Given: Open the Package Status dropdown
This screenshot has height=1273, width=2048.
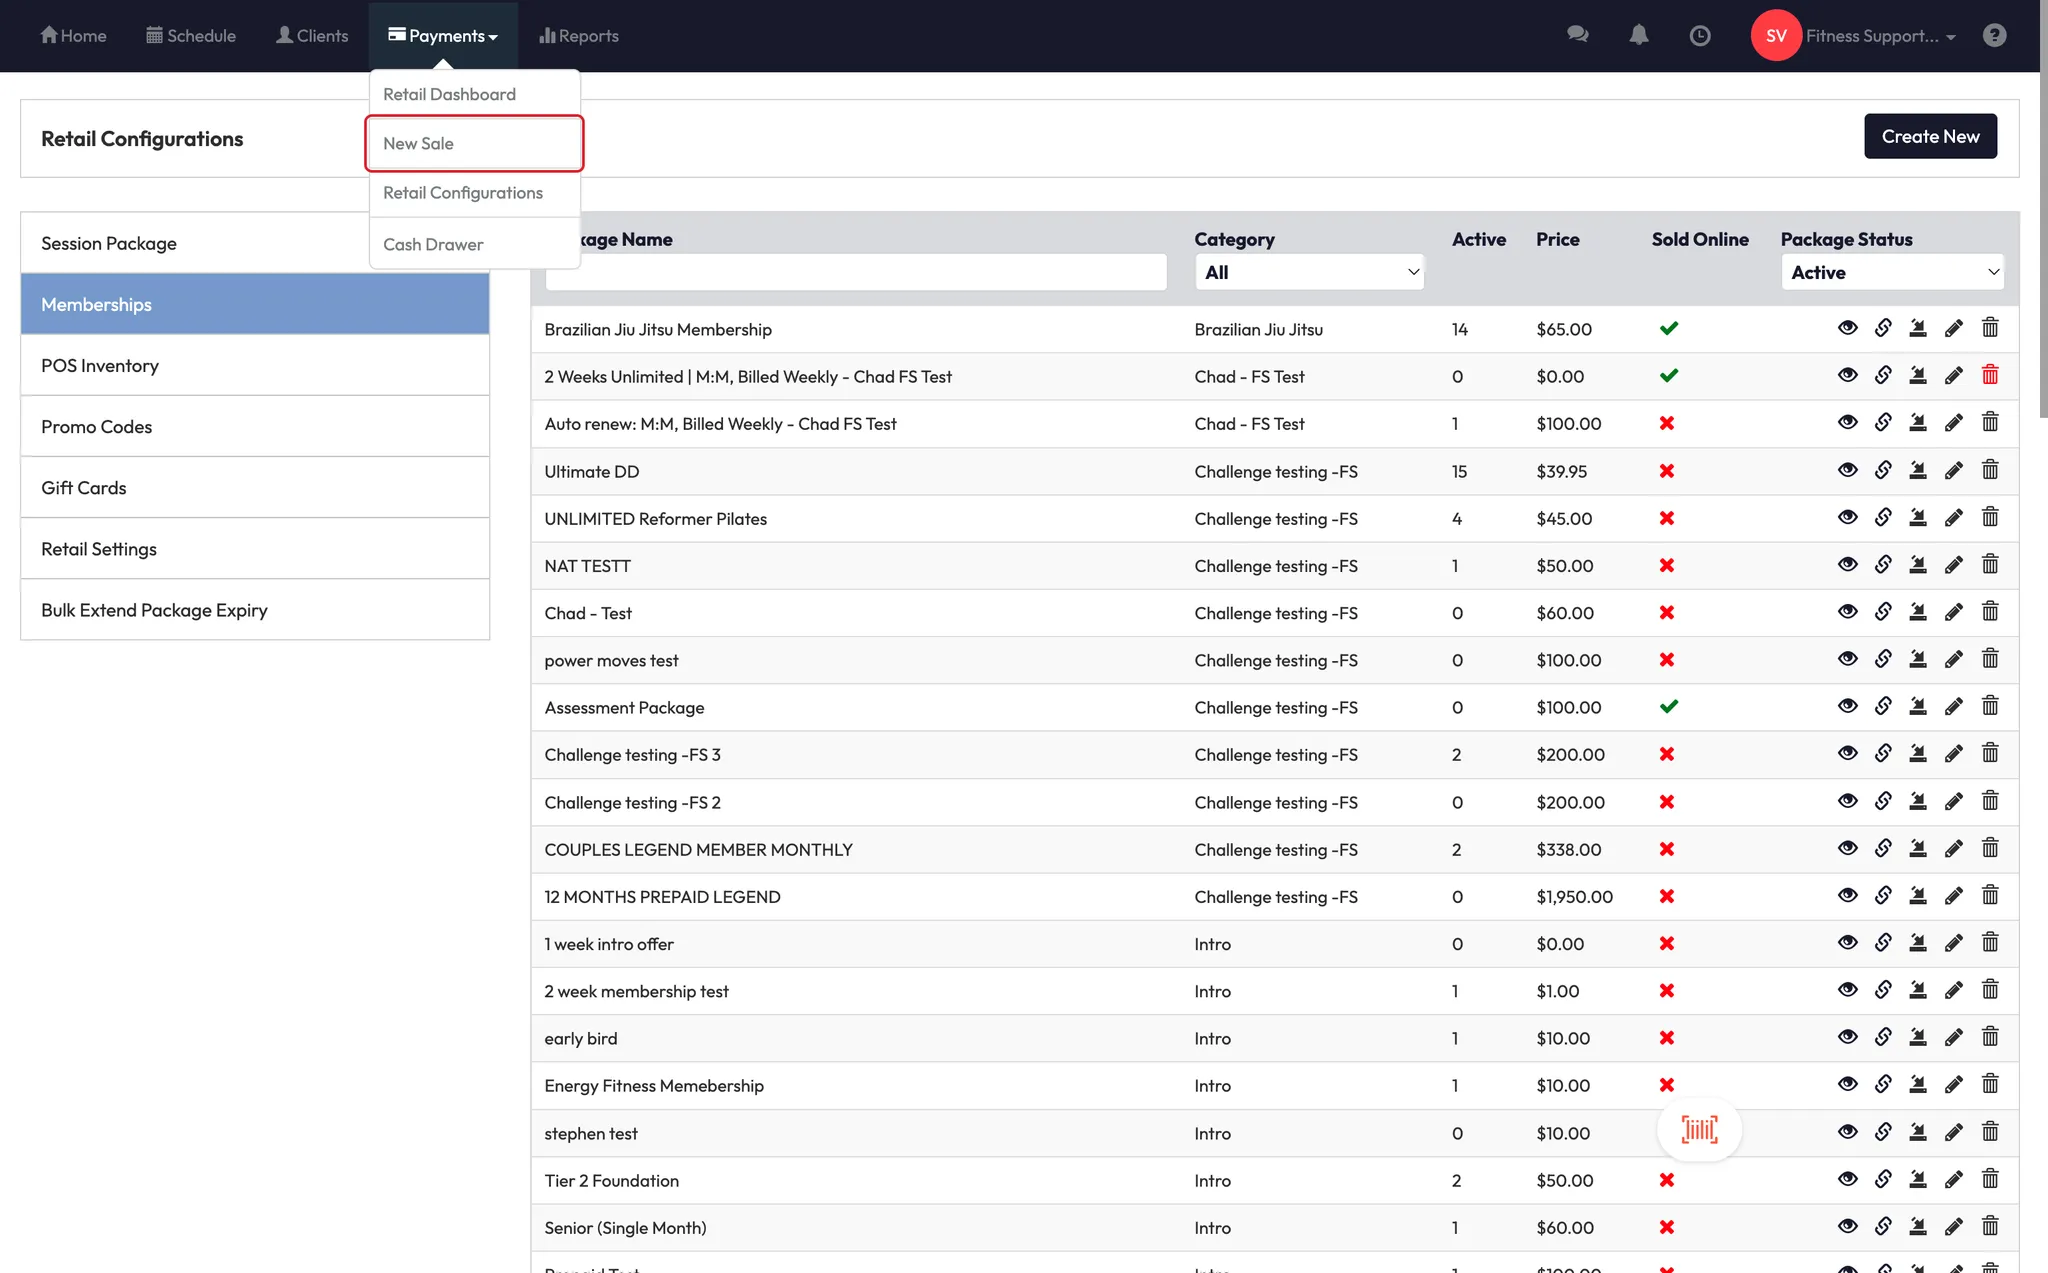Looking at the screenshot, I should [x=1892, y=272].
